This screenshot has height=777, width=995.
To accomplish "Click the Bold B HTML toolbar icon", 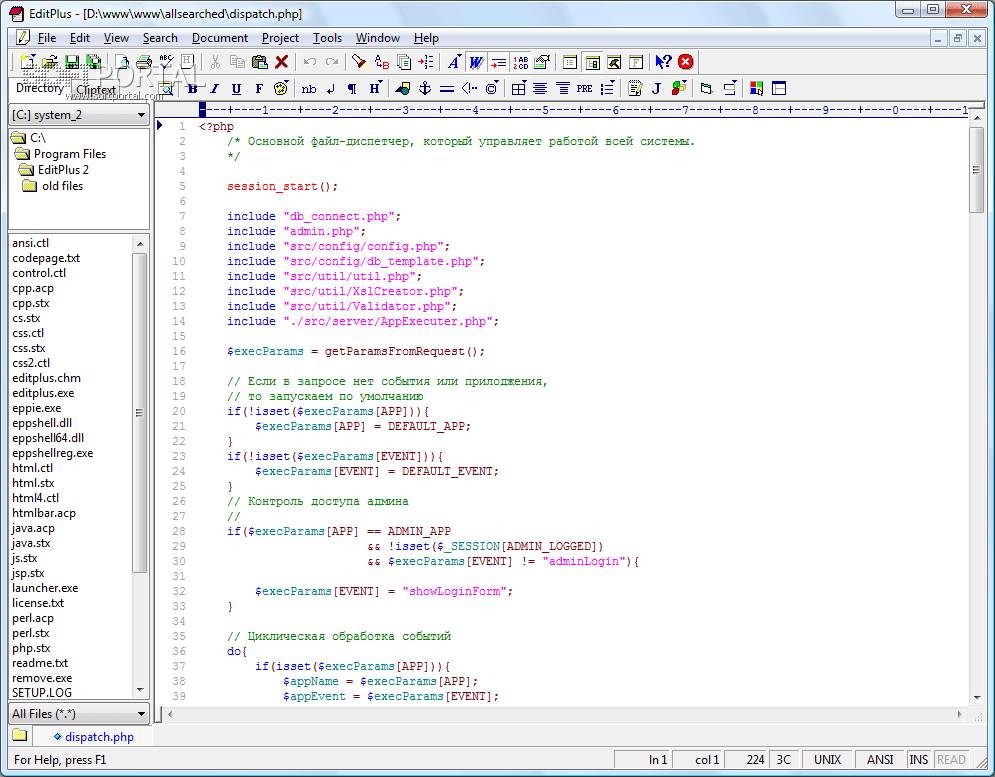I will 192,88.
